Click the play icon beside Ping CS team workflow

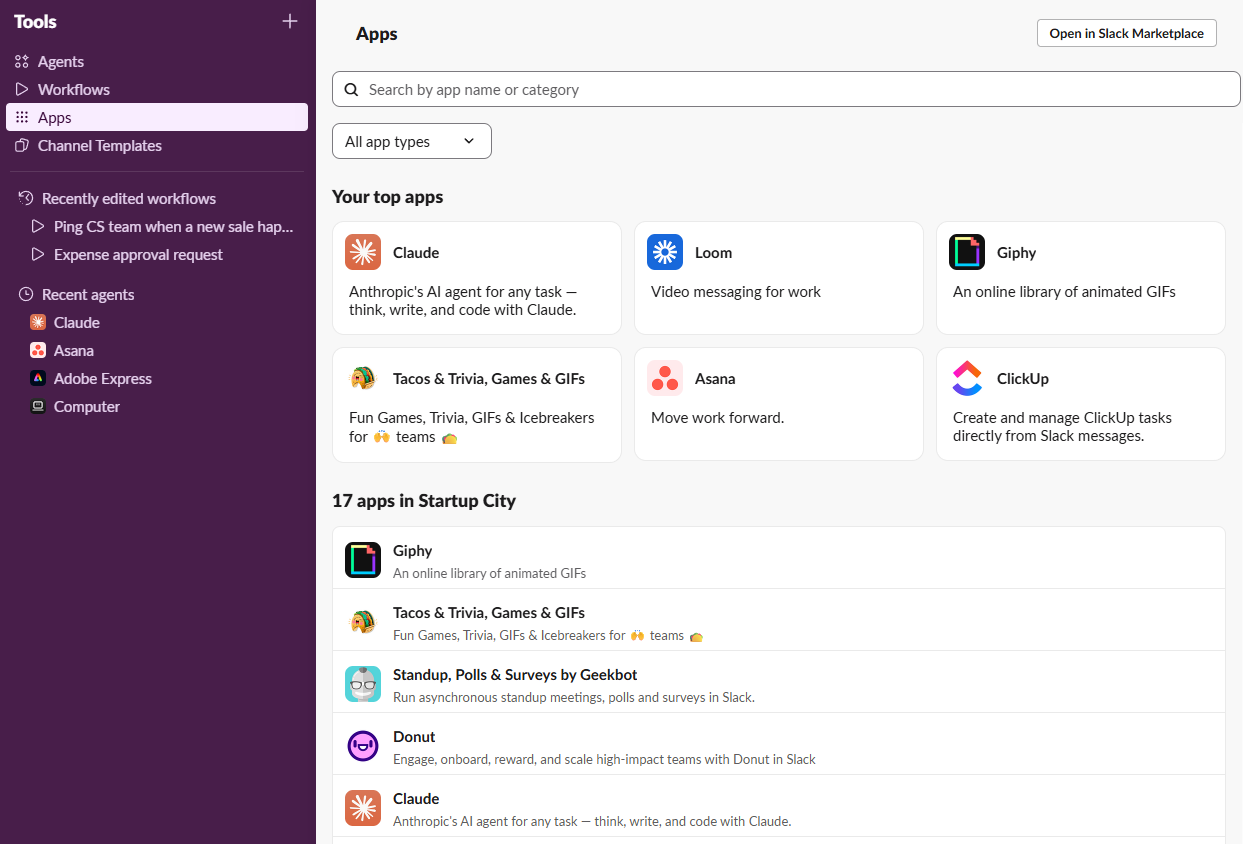38,227
